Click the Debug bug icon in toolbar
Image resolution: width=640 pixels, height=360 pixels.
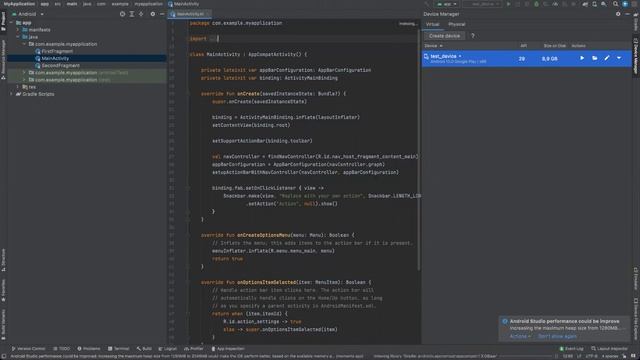click(x=536, y=4)
